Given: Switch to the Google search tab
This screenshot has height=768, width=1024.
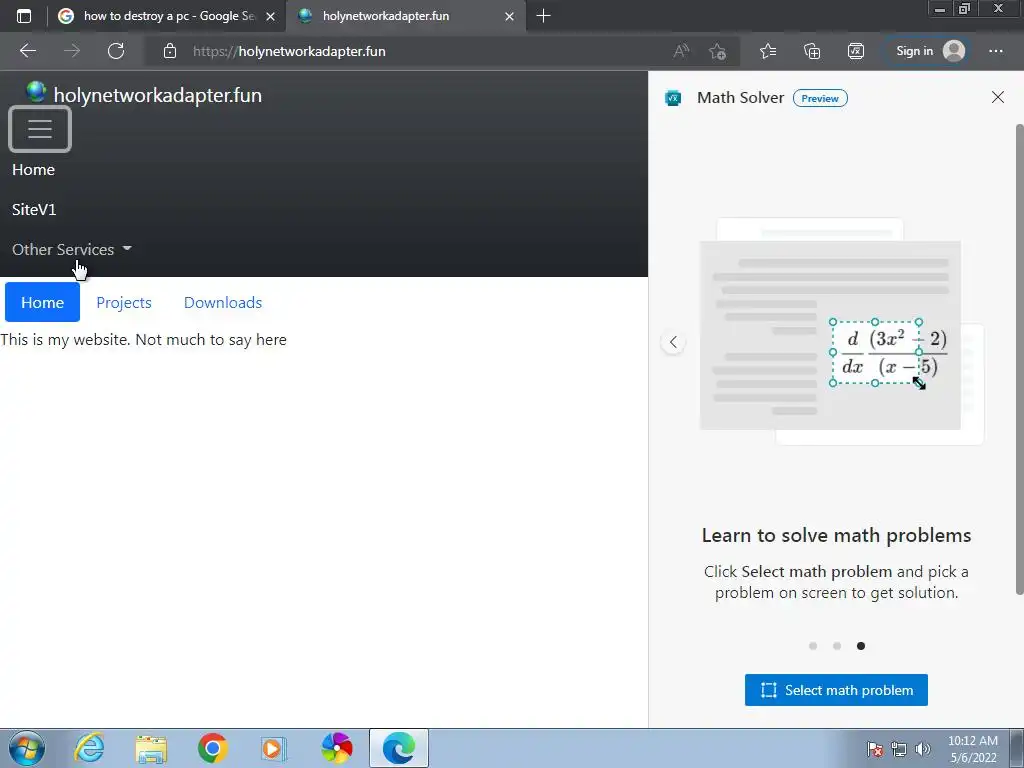Looking at the screenshot, I should point(168,16).
